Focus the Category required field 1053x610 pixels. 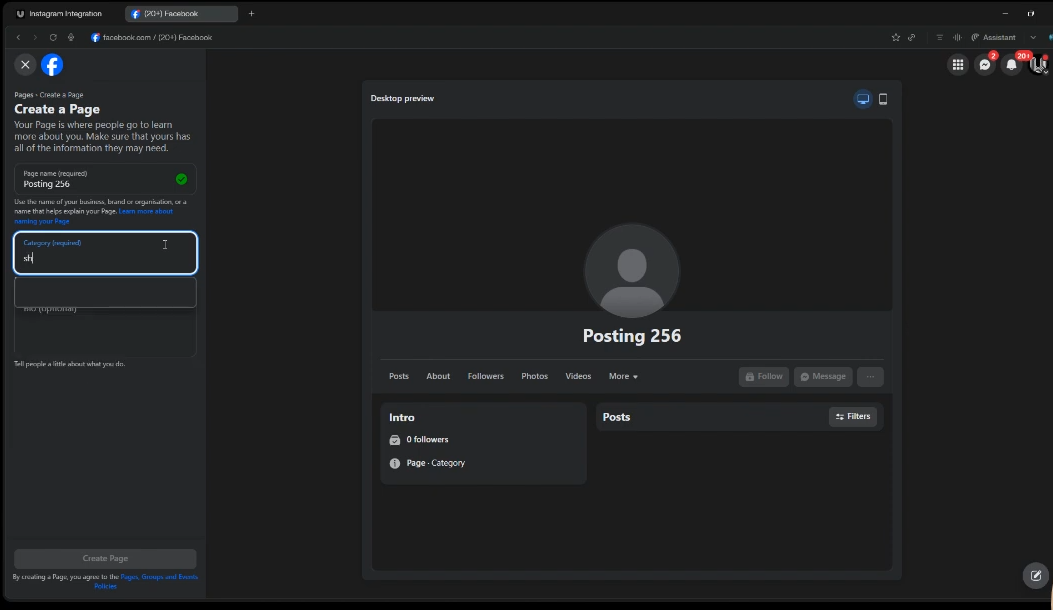point(105,253)
